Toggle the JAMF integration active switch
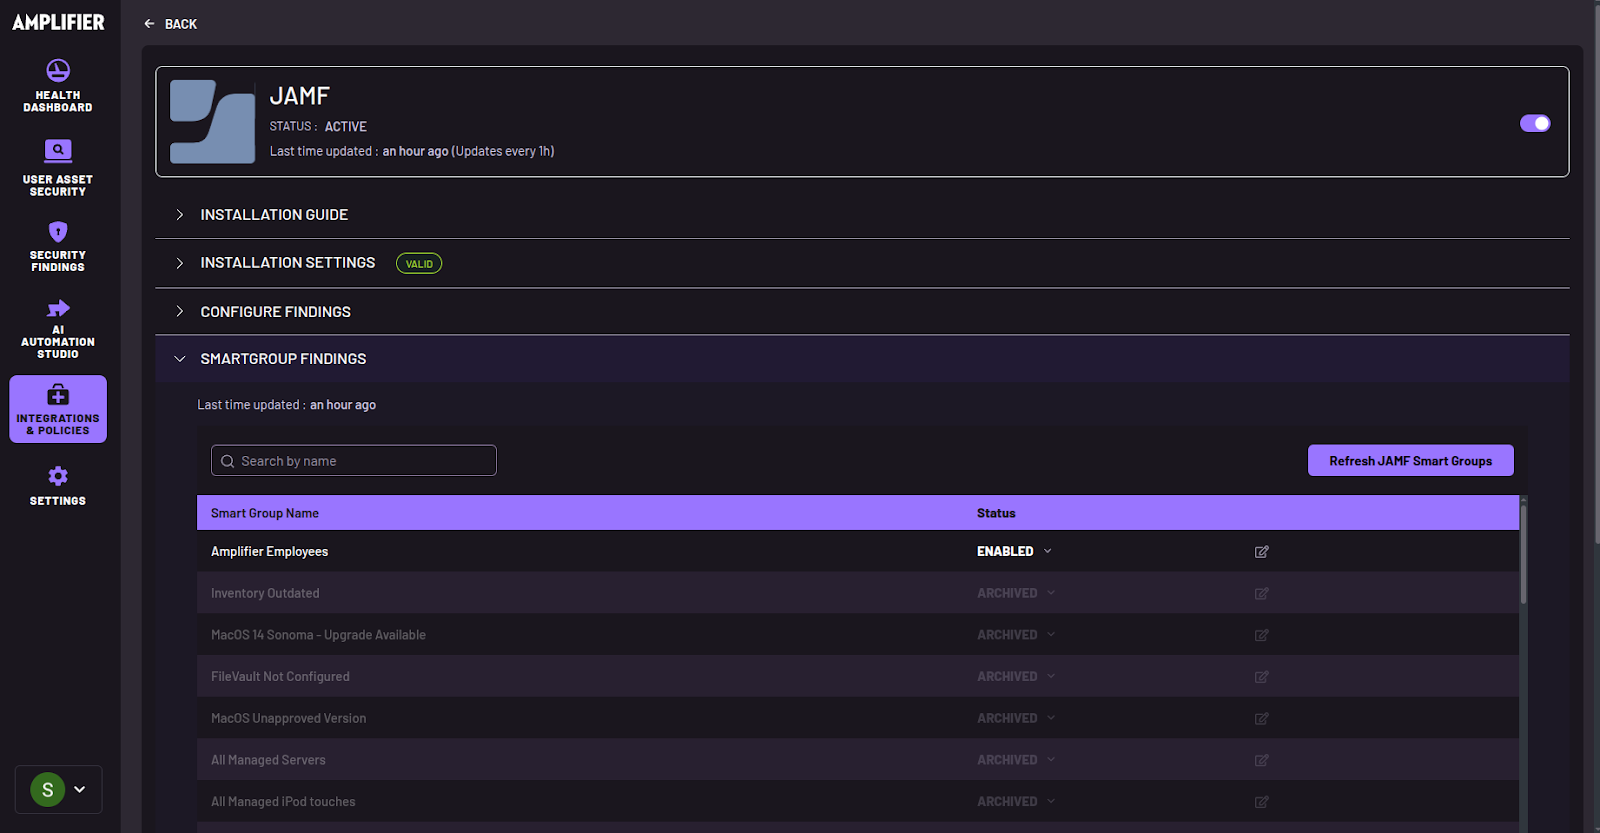The height and width of the screenshot is (833, 1600). pyautogui.click(x=1535, y=123)
